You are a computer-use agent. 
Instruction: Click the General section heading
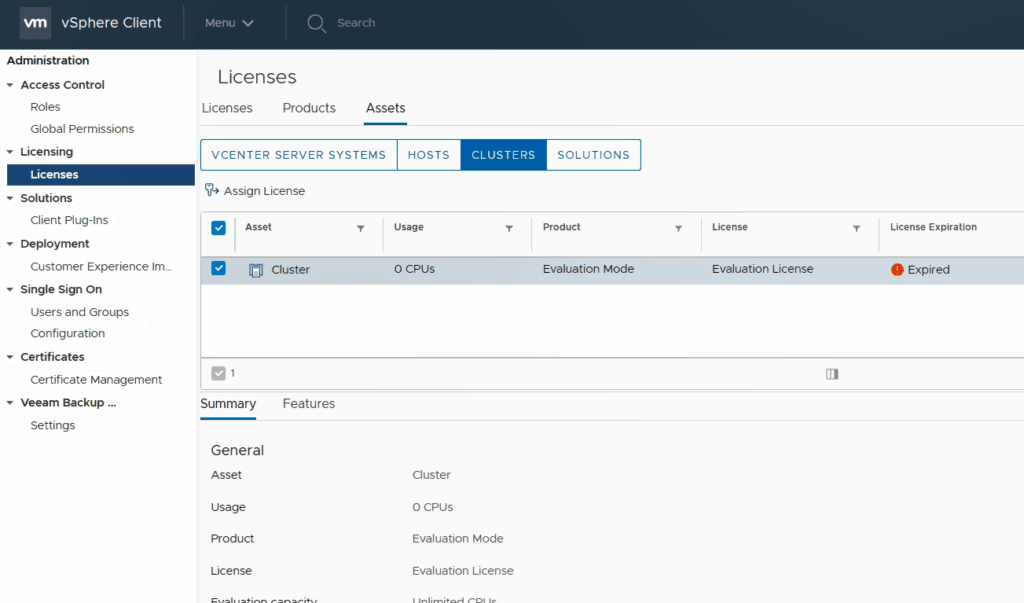click(237, 450)
